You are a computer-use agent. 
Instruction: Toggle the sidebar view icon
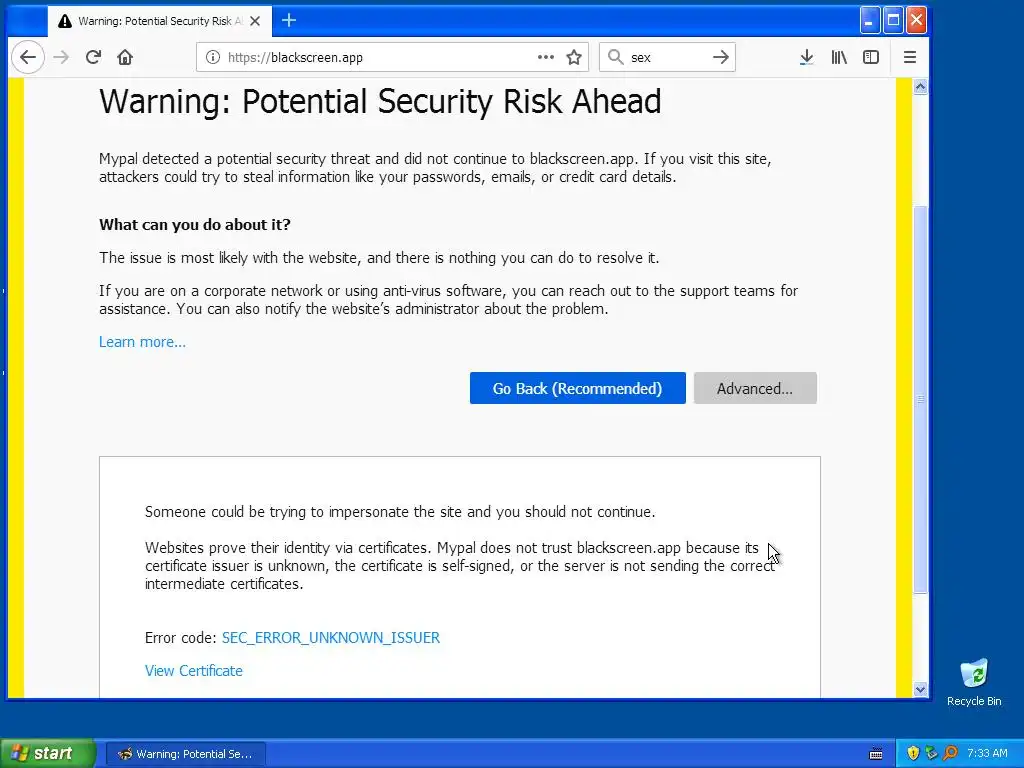point(871,57)
